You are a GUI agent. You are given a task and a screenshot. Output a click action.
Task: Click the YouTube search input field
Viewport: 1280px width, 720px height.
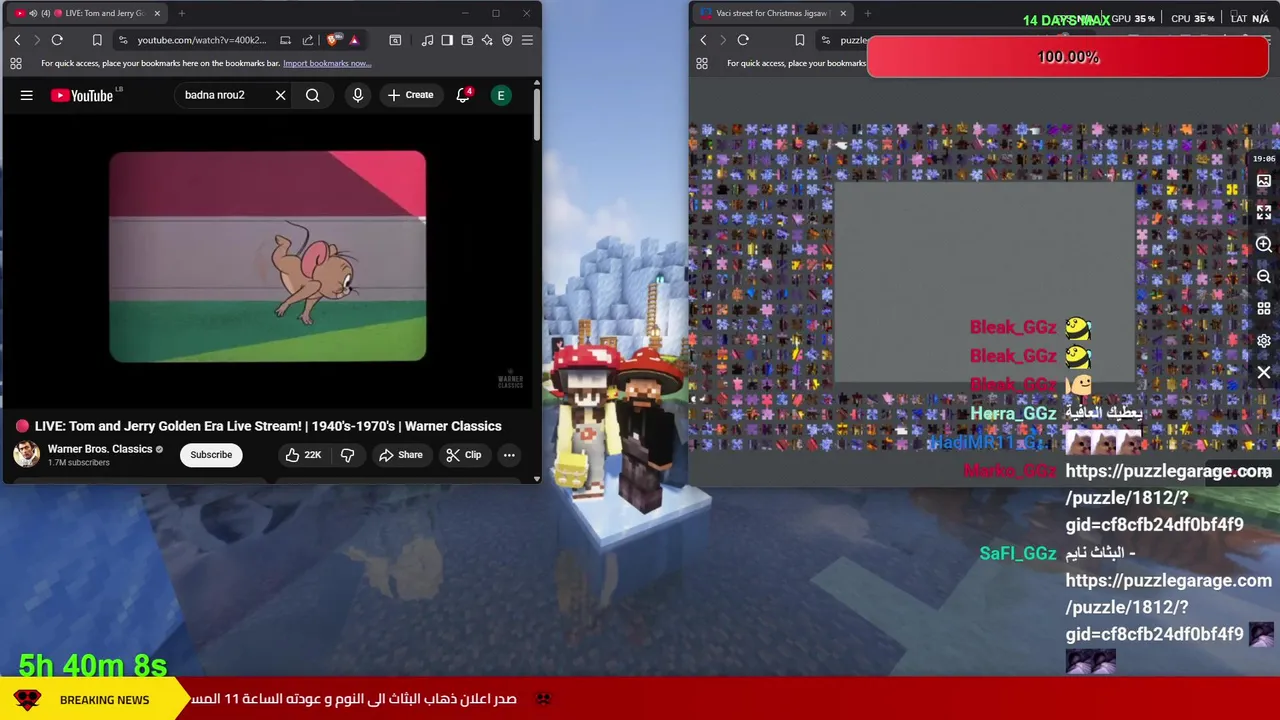pyautogui.click(x=222, y=95)
